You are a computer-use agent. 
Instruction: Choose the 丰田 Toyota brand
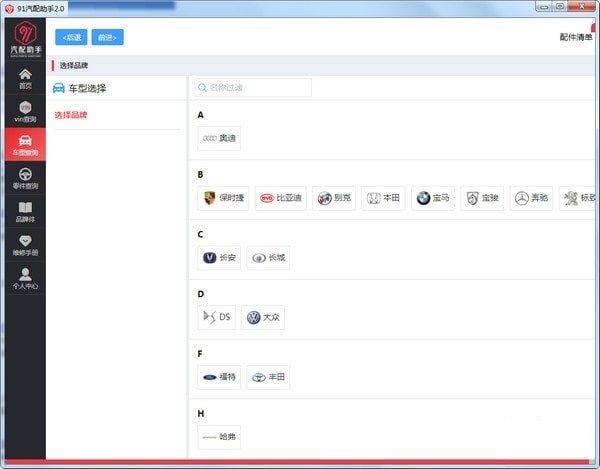click(x=268, y=377)
